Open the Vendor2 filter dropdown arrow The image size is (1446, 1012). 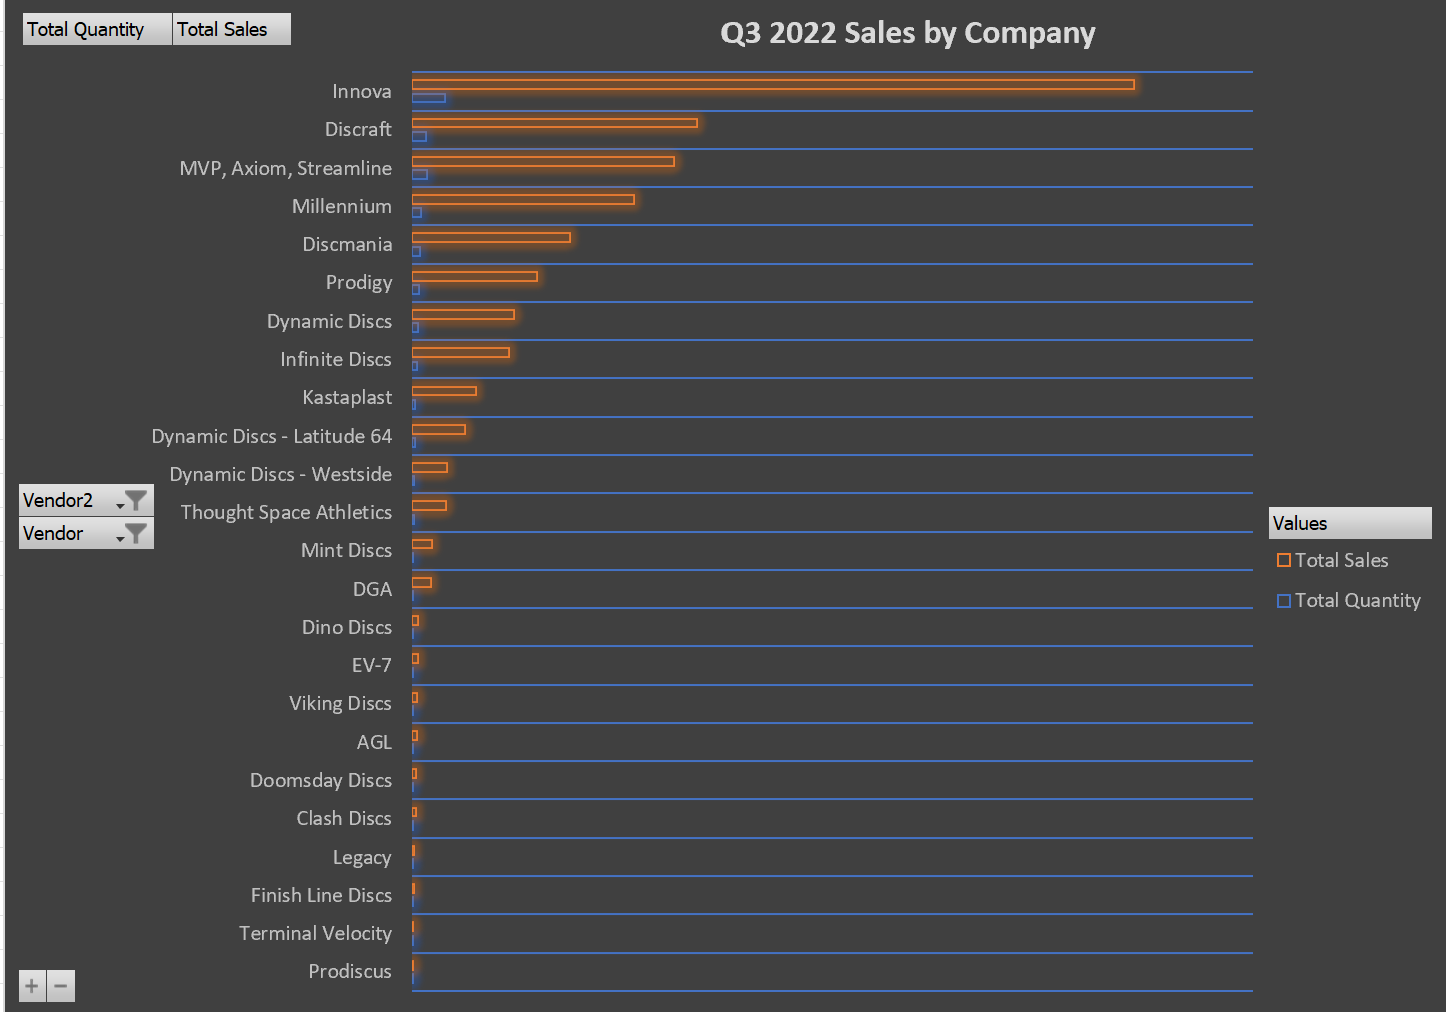(119, 503)
